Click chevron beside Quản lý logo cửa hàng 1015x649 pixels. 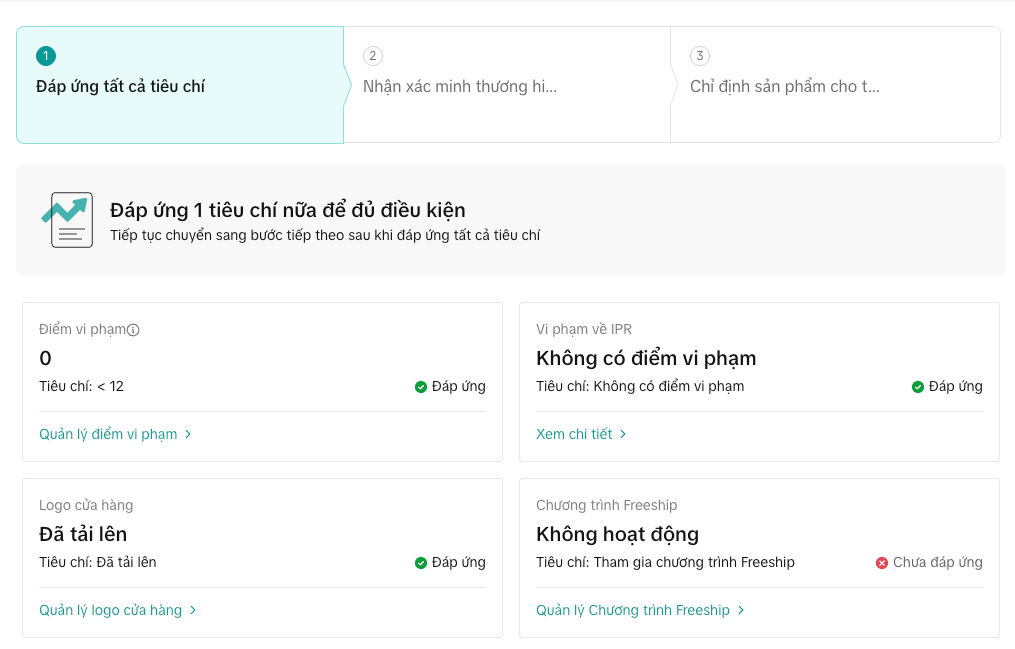click(193, 611)
